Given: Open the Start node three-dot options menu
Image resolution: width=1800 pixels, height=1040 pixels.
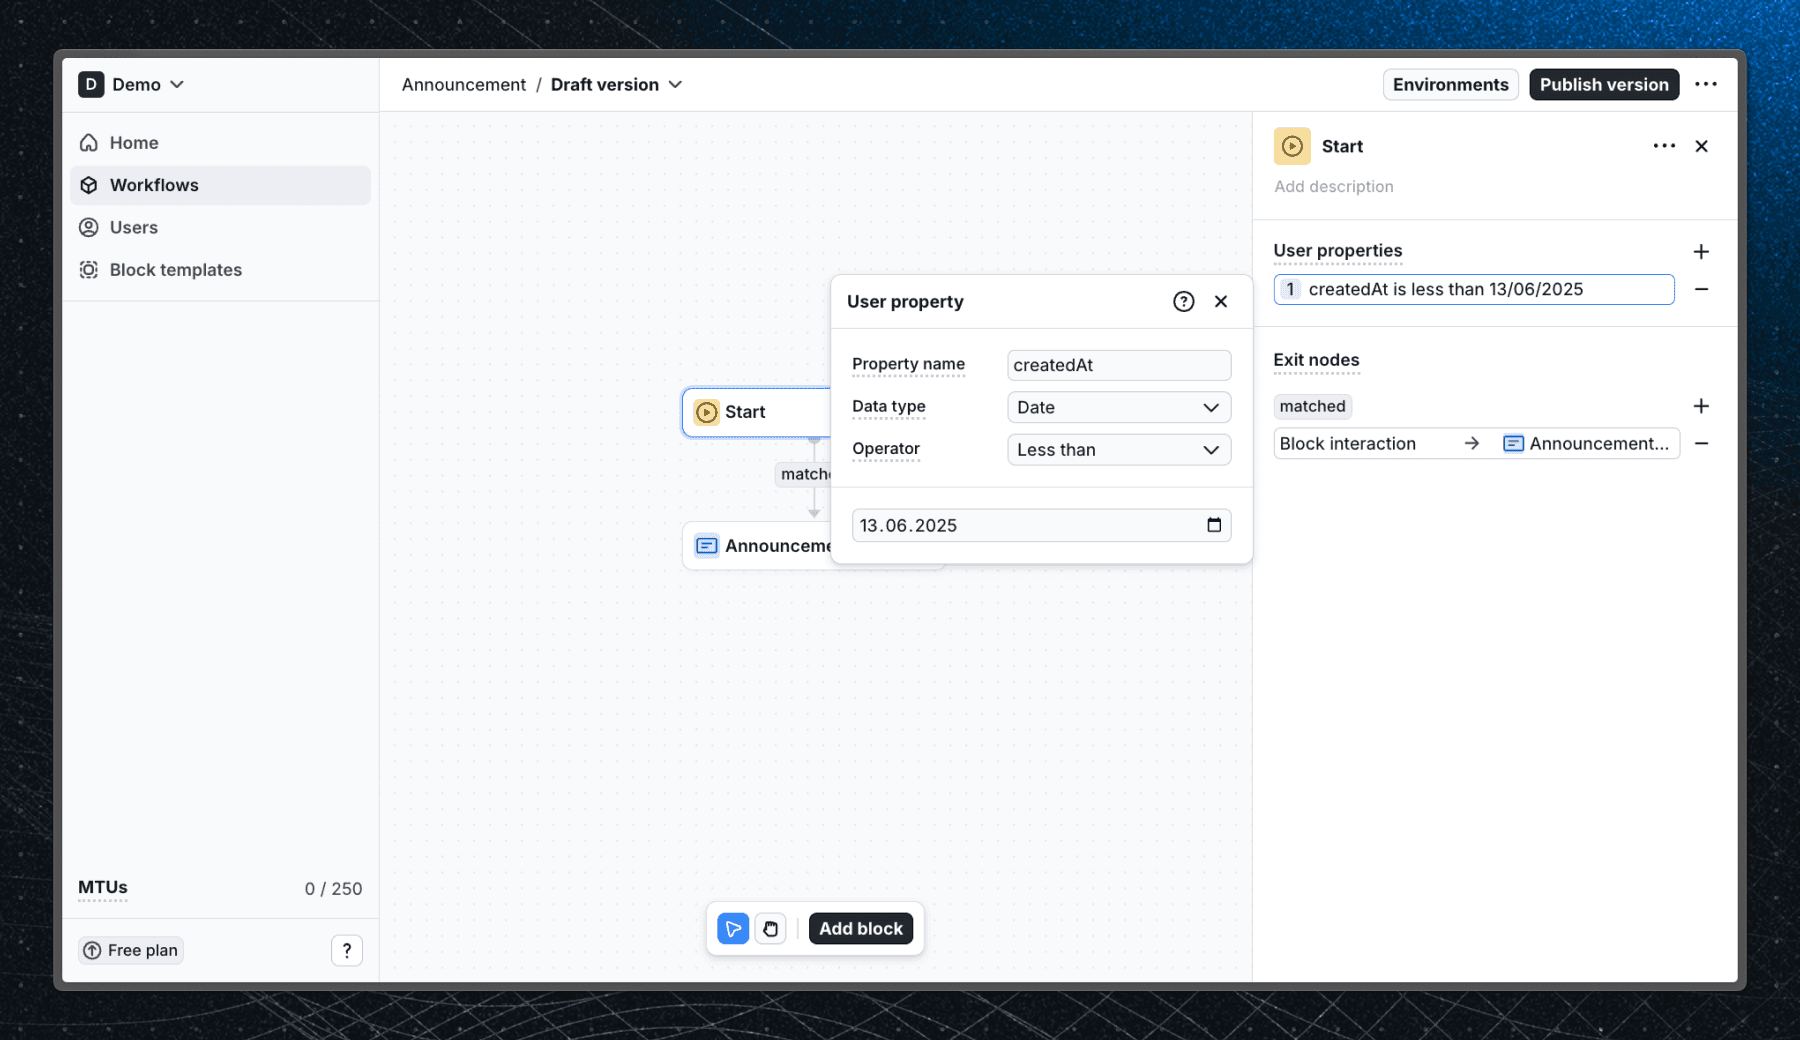Looking at the screenshot, I should 1663,146.
